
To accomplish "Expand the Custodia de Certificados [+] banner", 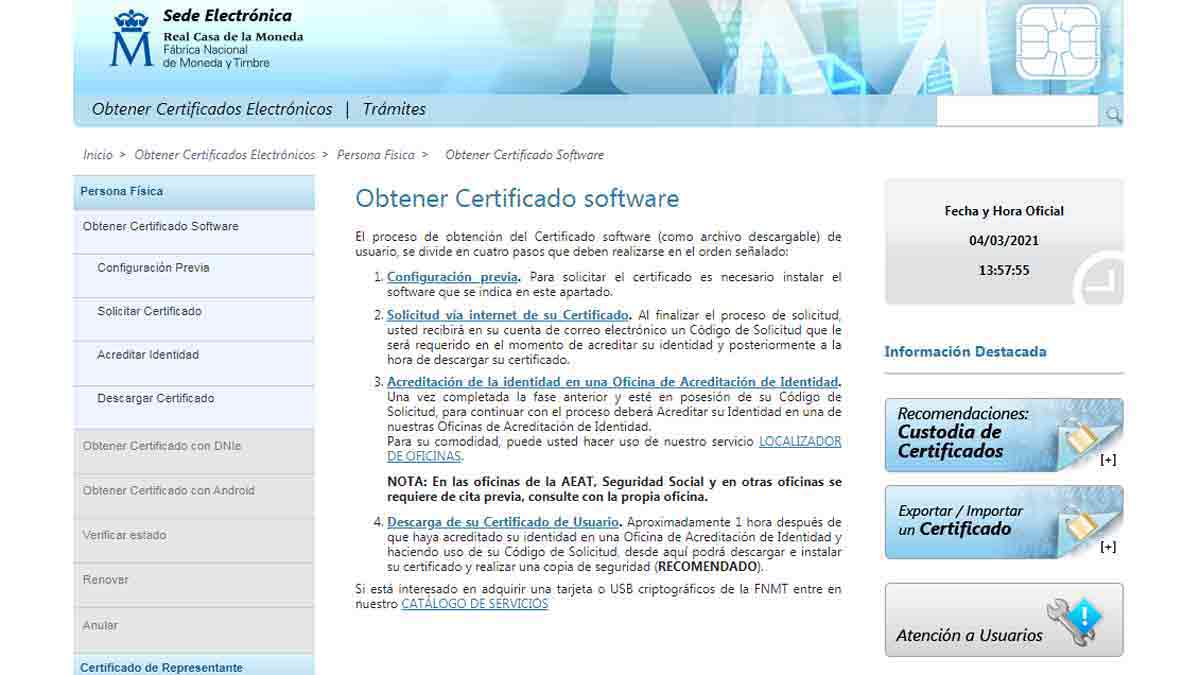I will [x=1107, y=460].
